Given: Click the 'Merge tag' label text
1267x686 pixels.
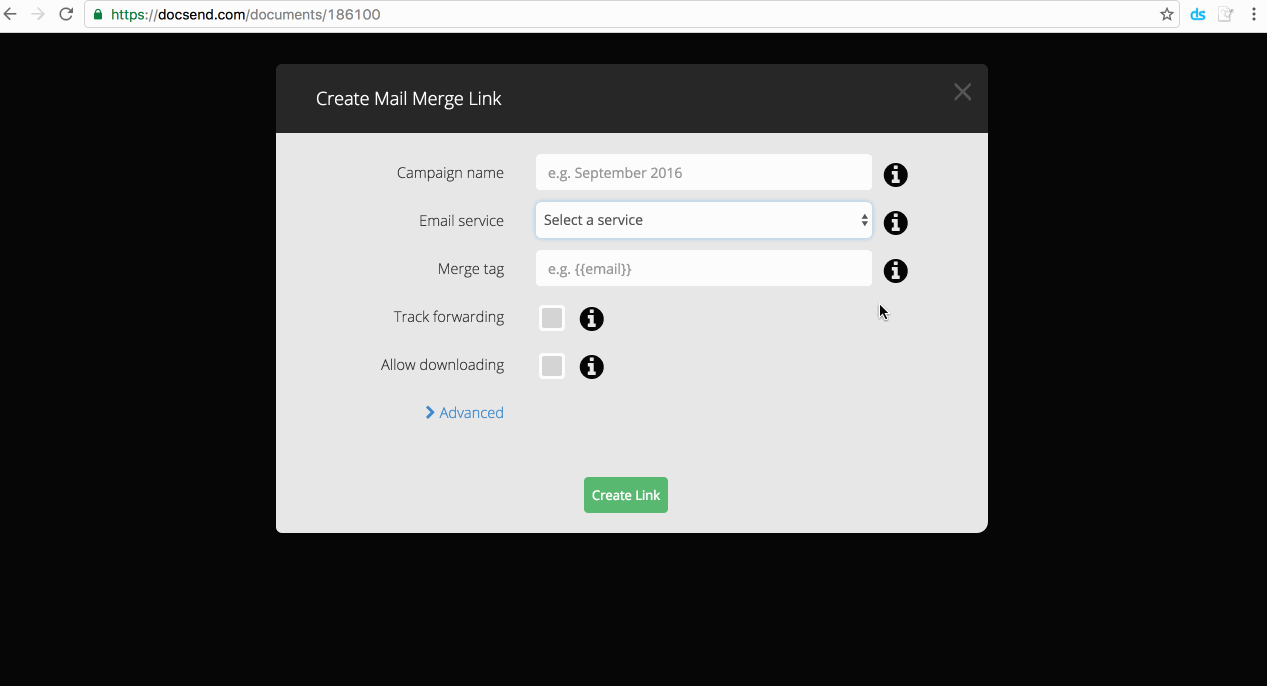Looking at the screenshot, I should point(471,269).
